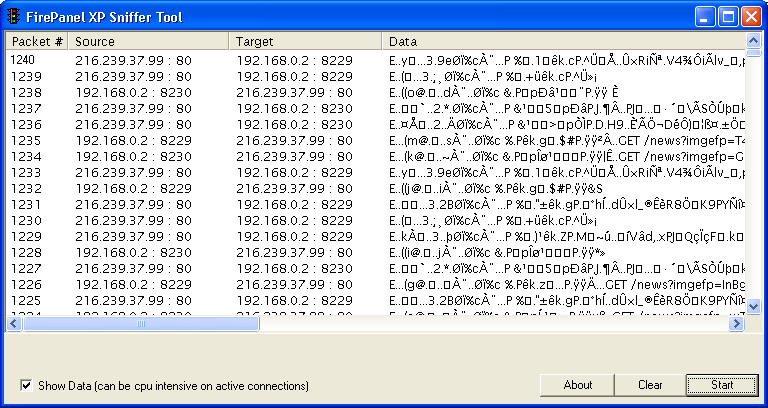768x408 pixels.
Task: Click the horizontal scrollbar thumb
Action: point(141,323)
